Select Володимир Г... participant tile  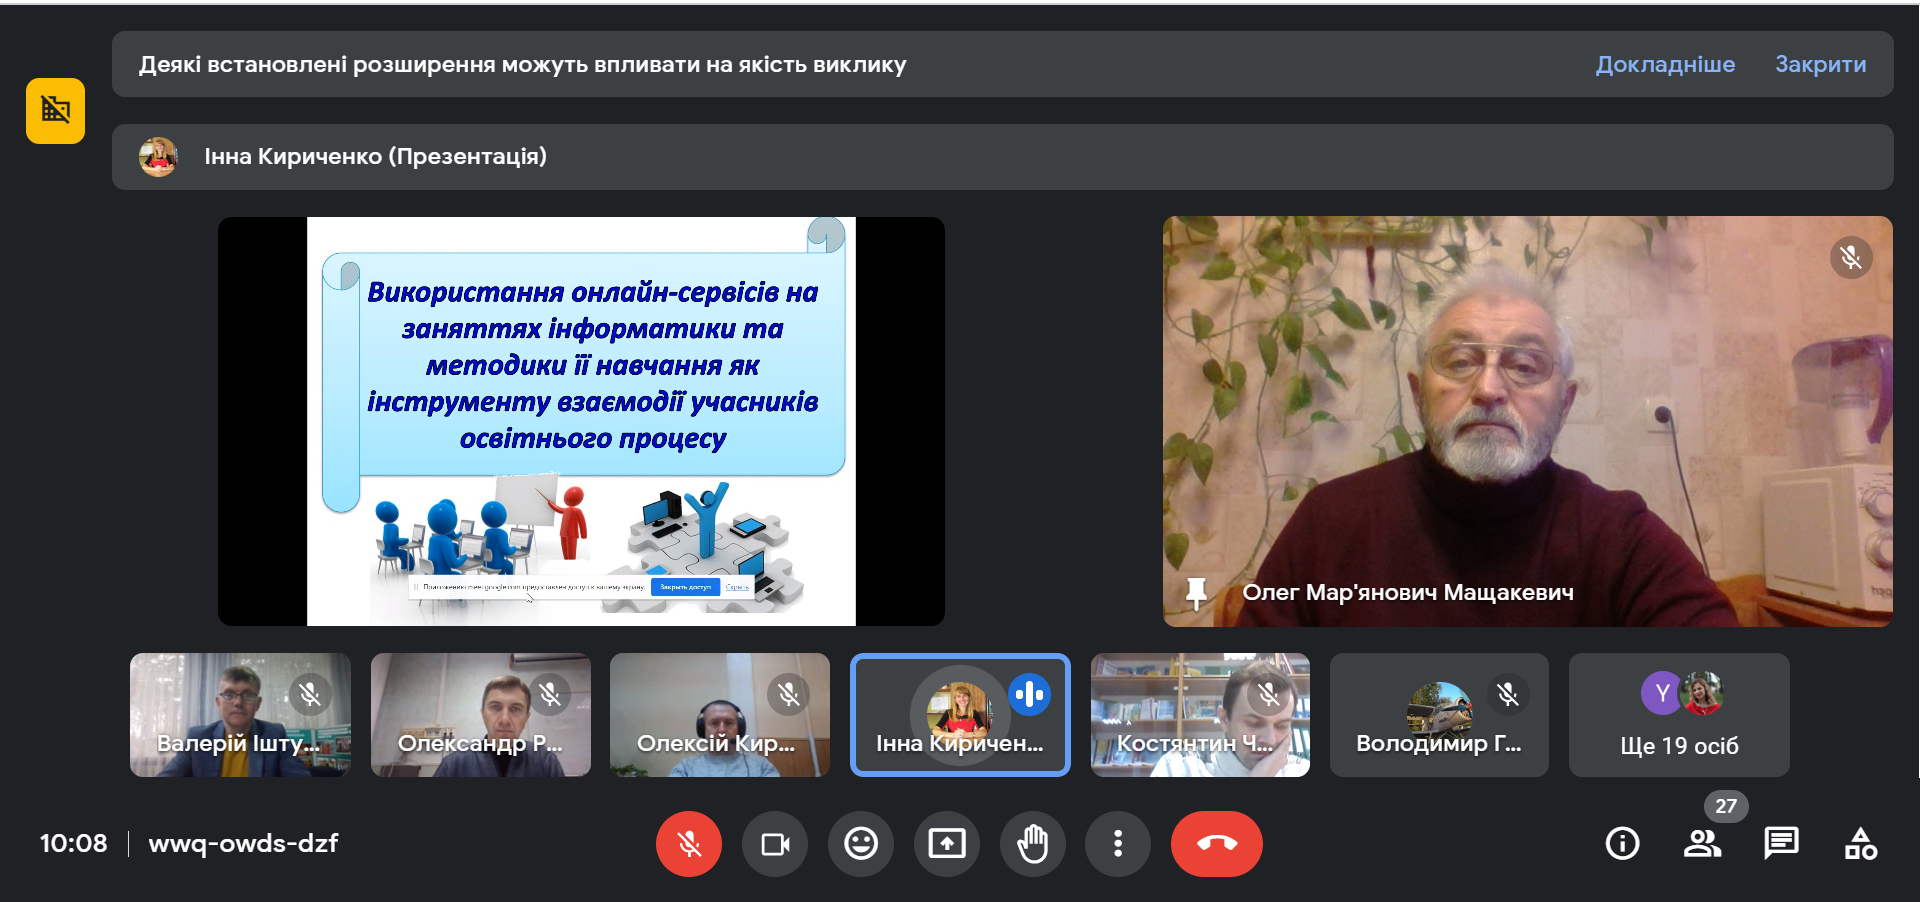1439,715
